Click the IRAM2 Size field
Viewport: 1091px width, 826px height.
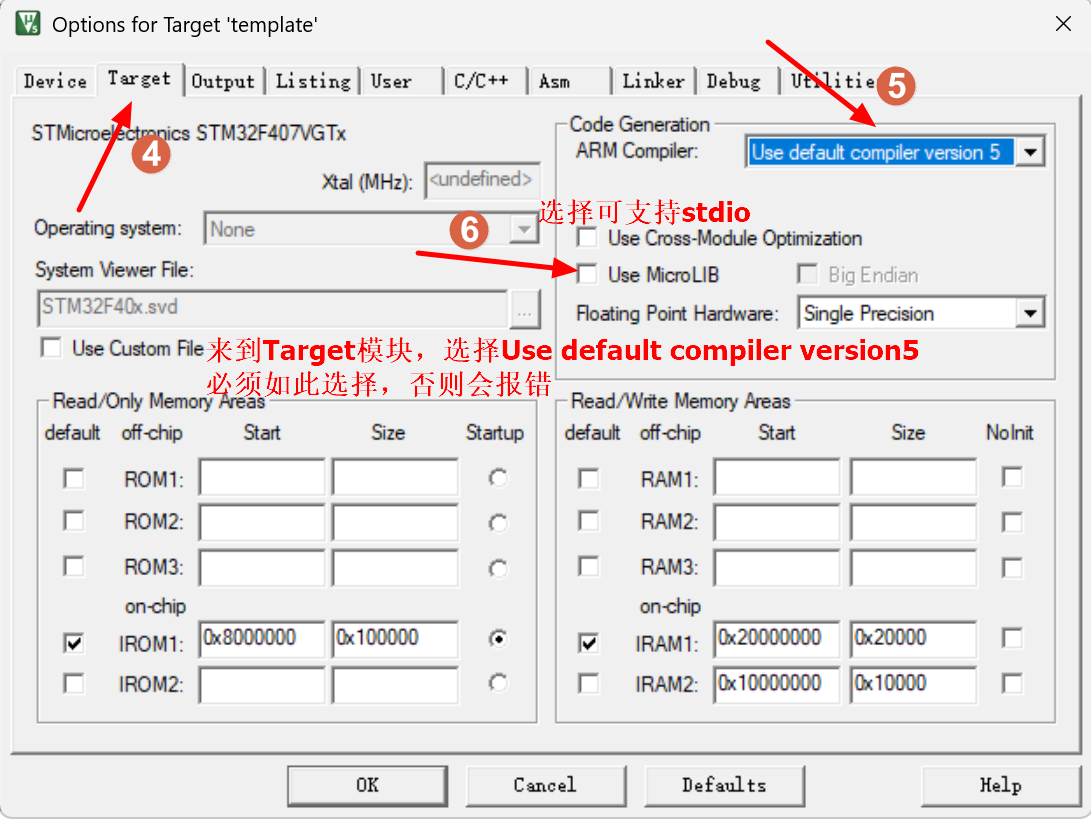pyautogui.click(x=913, y=685)
